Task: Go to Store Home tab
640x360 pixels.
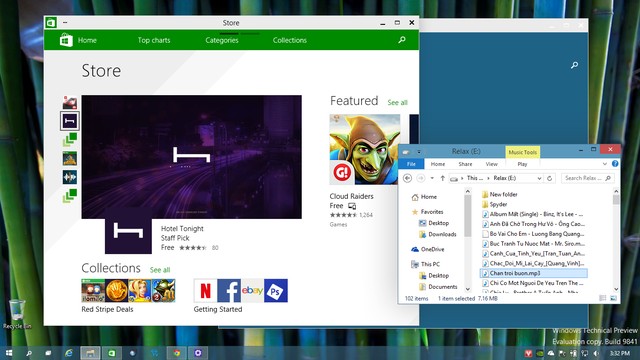Action: (x=87, y=40)
